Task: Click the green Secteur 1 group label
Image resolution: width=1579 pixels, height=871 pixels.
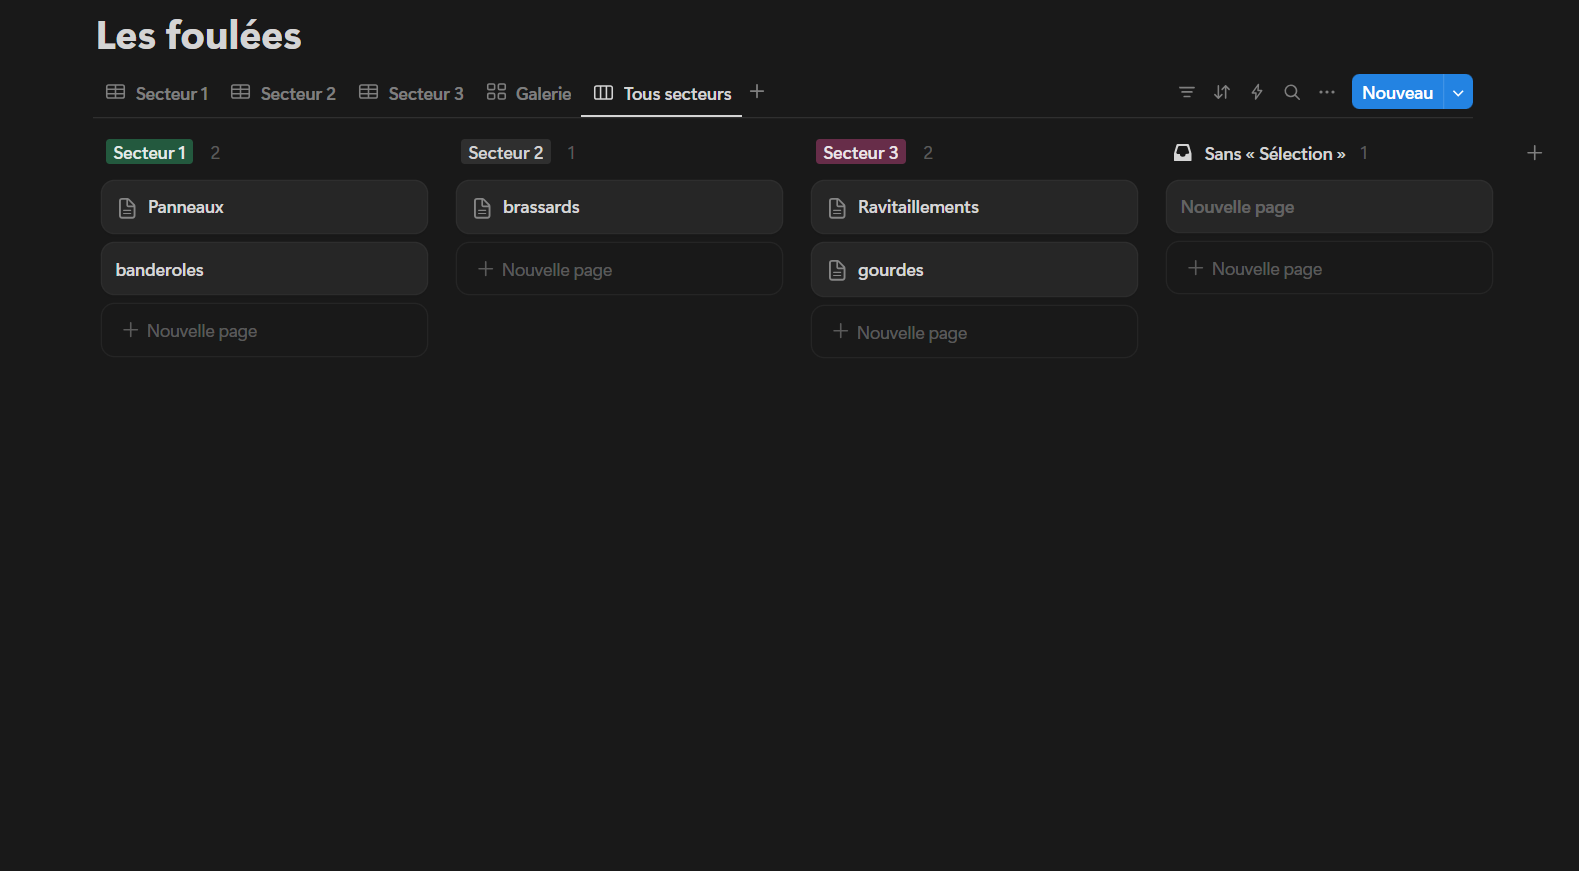Action: (x=149, y=152)
